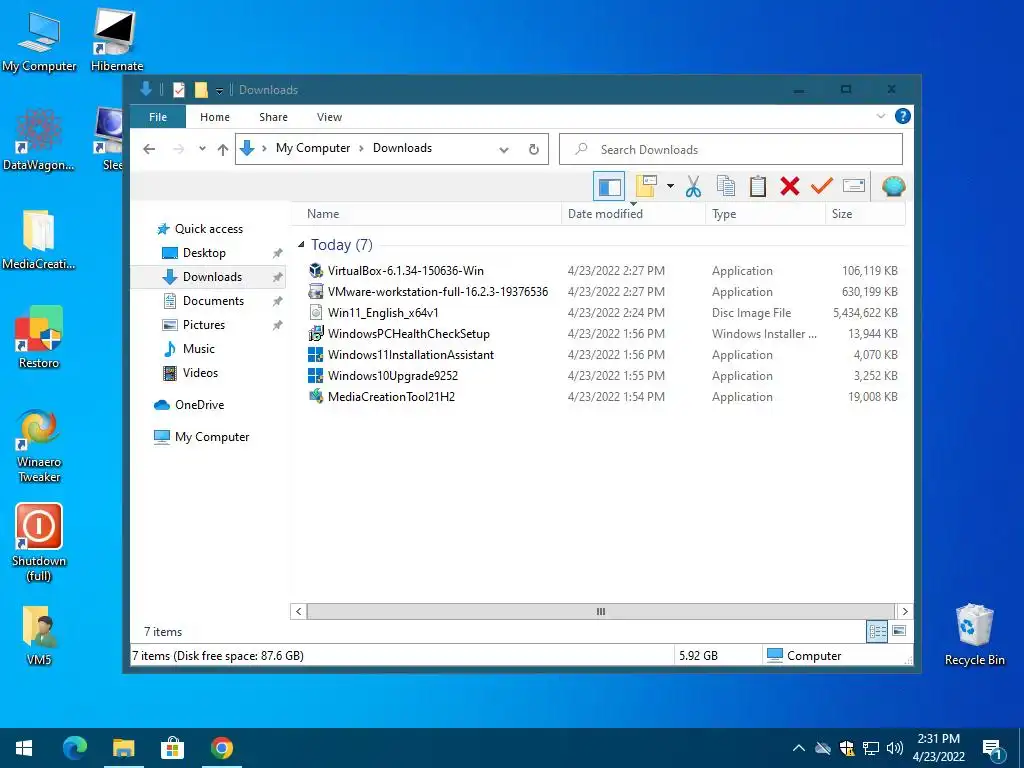Screen dimensions: 1024x768
Task: Select Win11_English_x64v1 disc image
Action: point(383,313)
